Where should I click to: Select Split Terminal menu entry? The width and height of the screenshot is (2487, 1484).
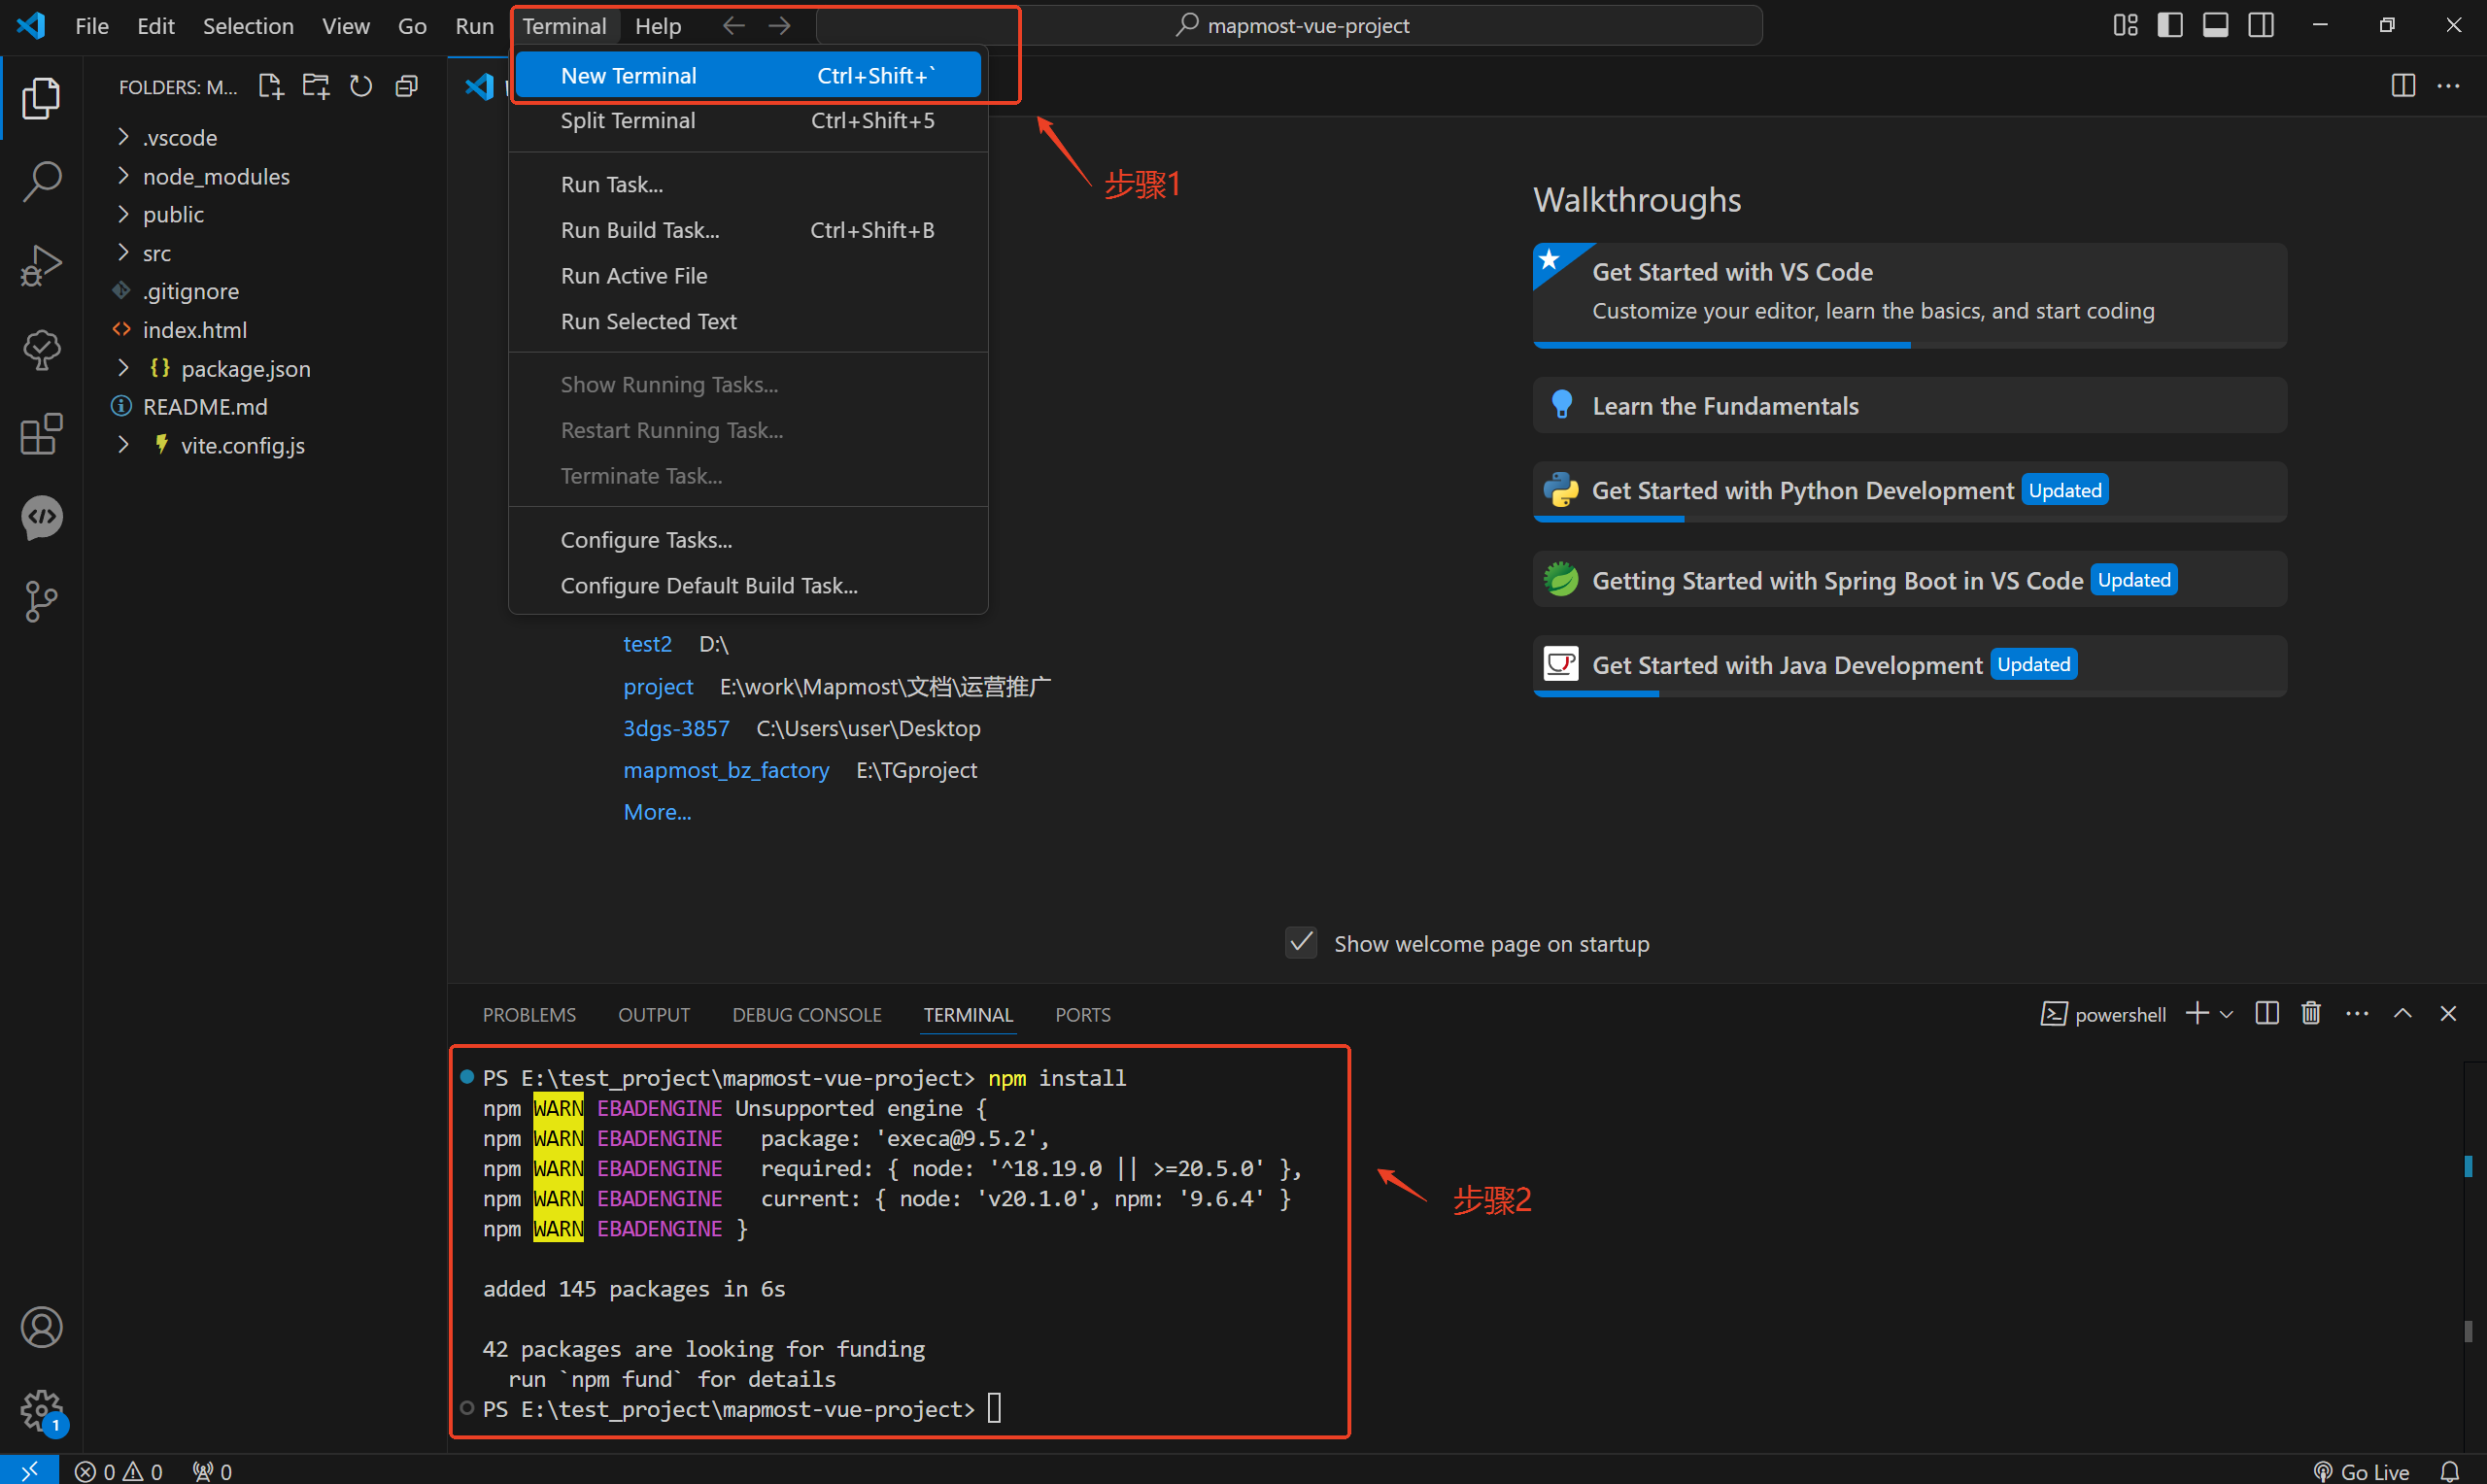pos(748,120)
